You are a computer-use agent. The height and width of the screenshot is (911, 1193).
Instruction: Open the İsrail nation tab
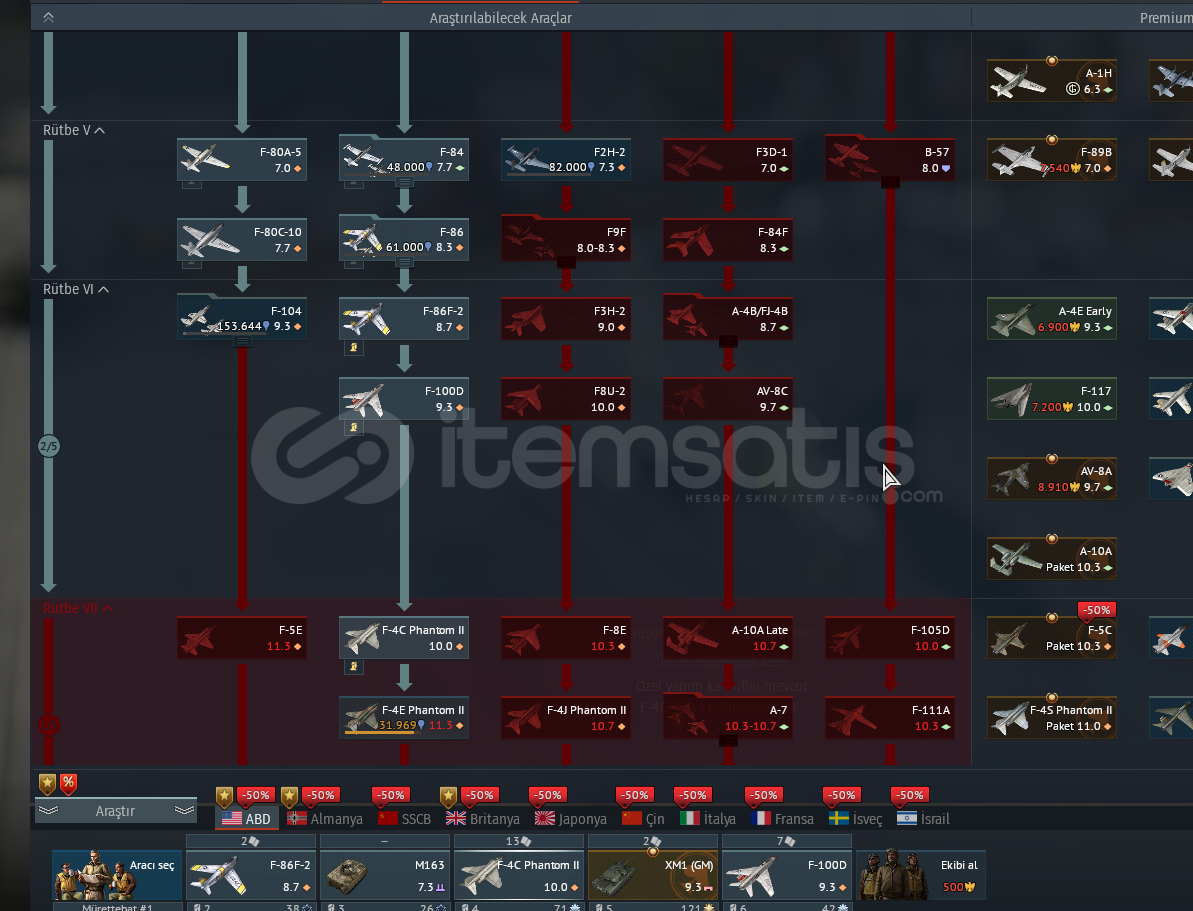(x=923, y=818)
